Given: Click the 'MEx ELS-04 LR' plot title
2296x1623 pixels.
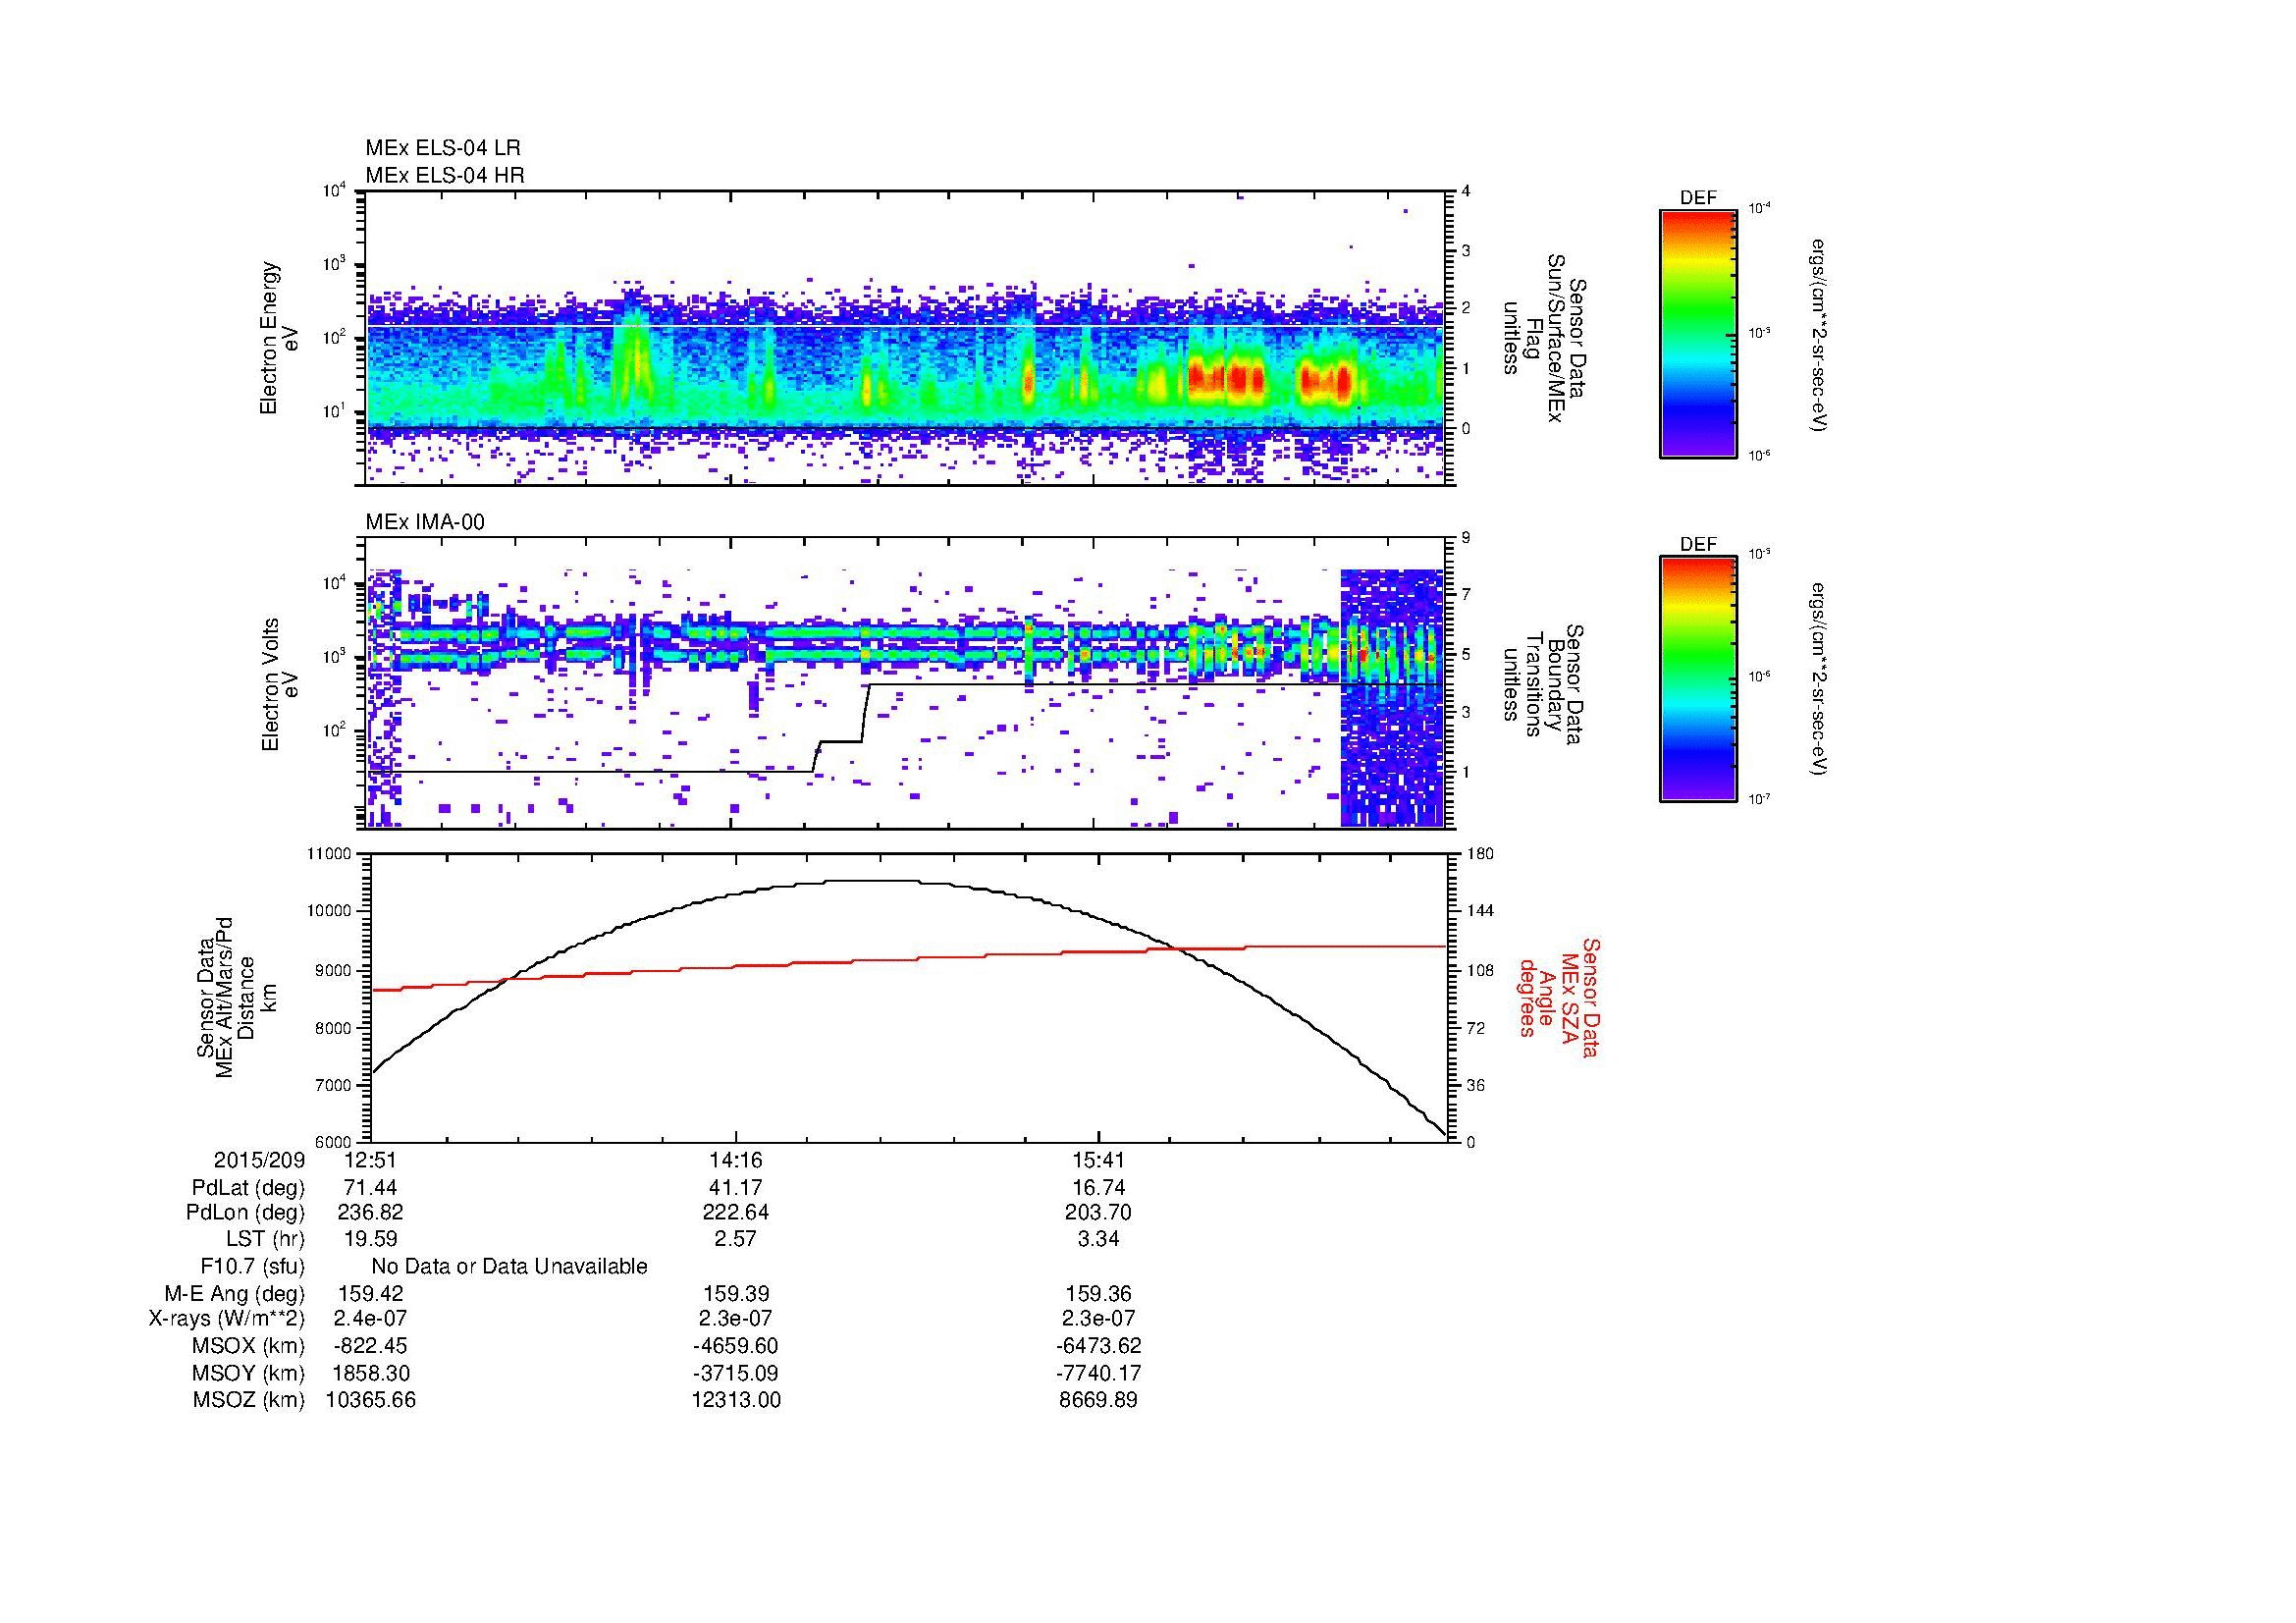Looking at the screenshot, I should tap(442, 148).
